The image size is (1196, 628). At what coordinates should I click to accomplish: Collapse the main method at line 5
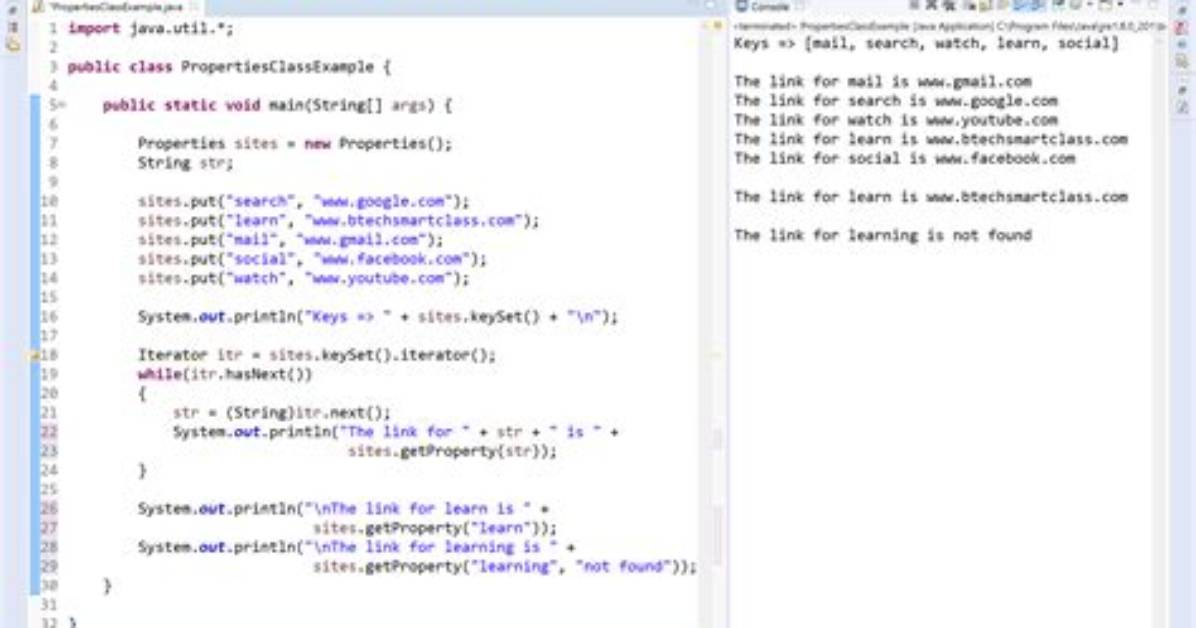click(63, 105)
